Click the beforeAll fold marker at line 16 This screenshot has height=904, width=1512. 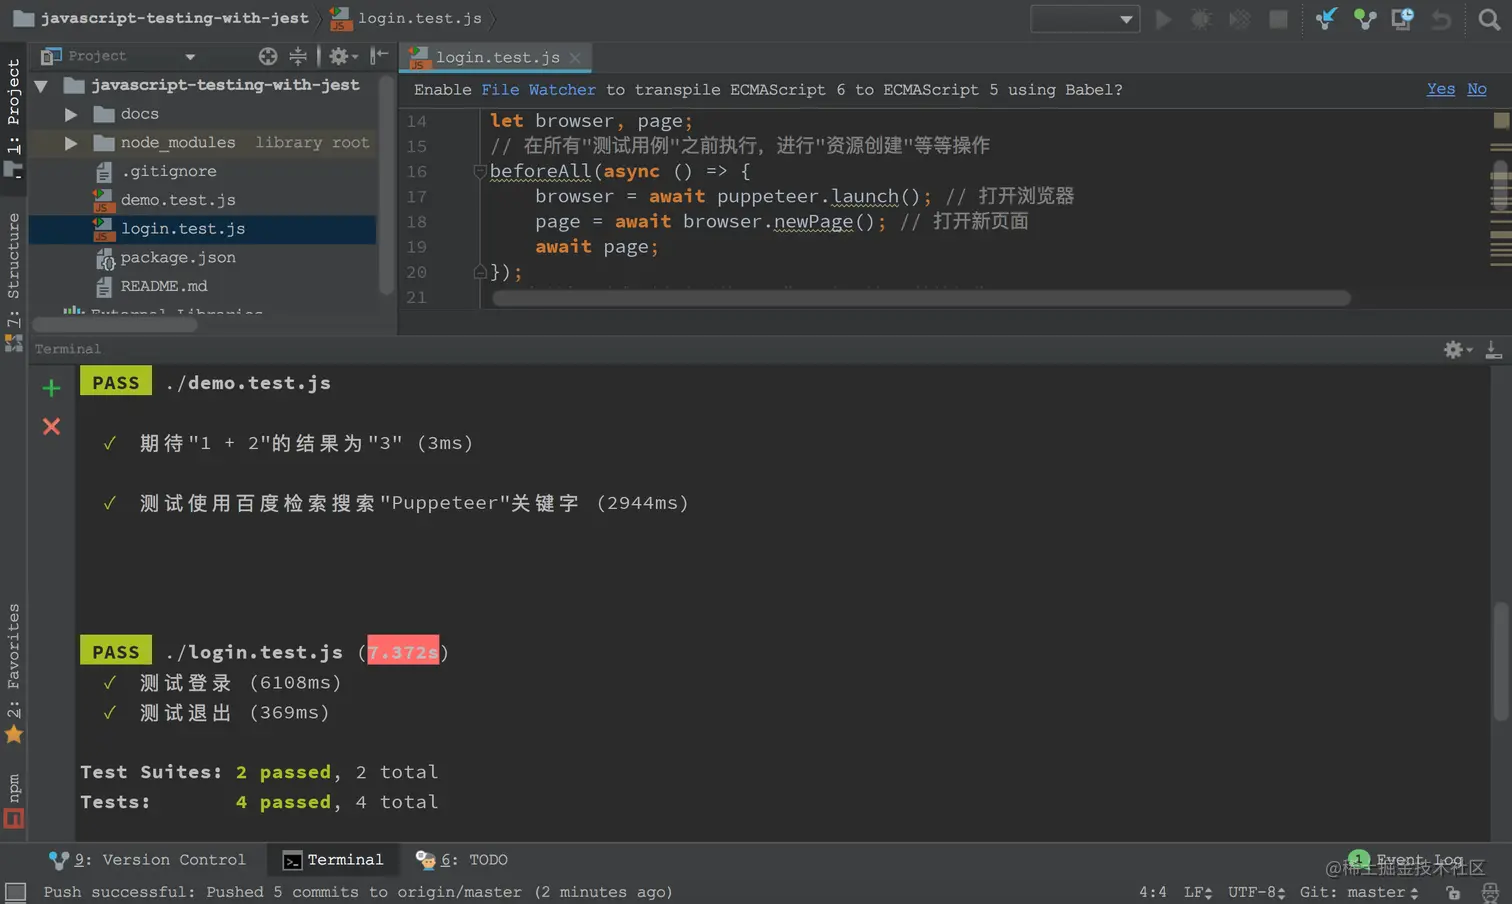479,171
